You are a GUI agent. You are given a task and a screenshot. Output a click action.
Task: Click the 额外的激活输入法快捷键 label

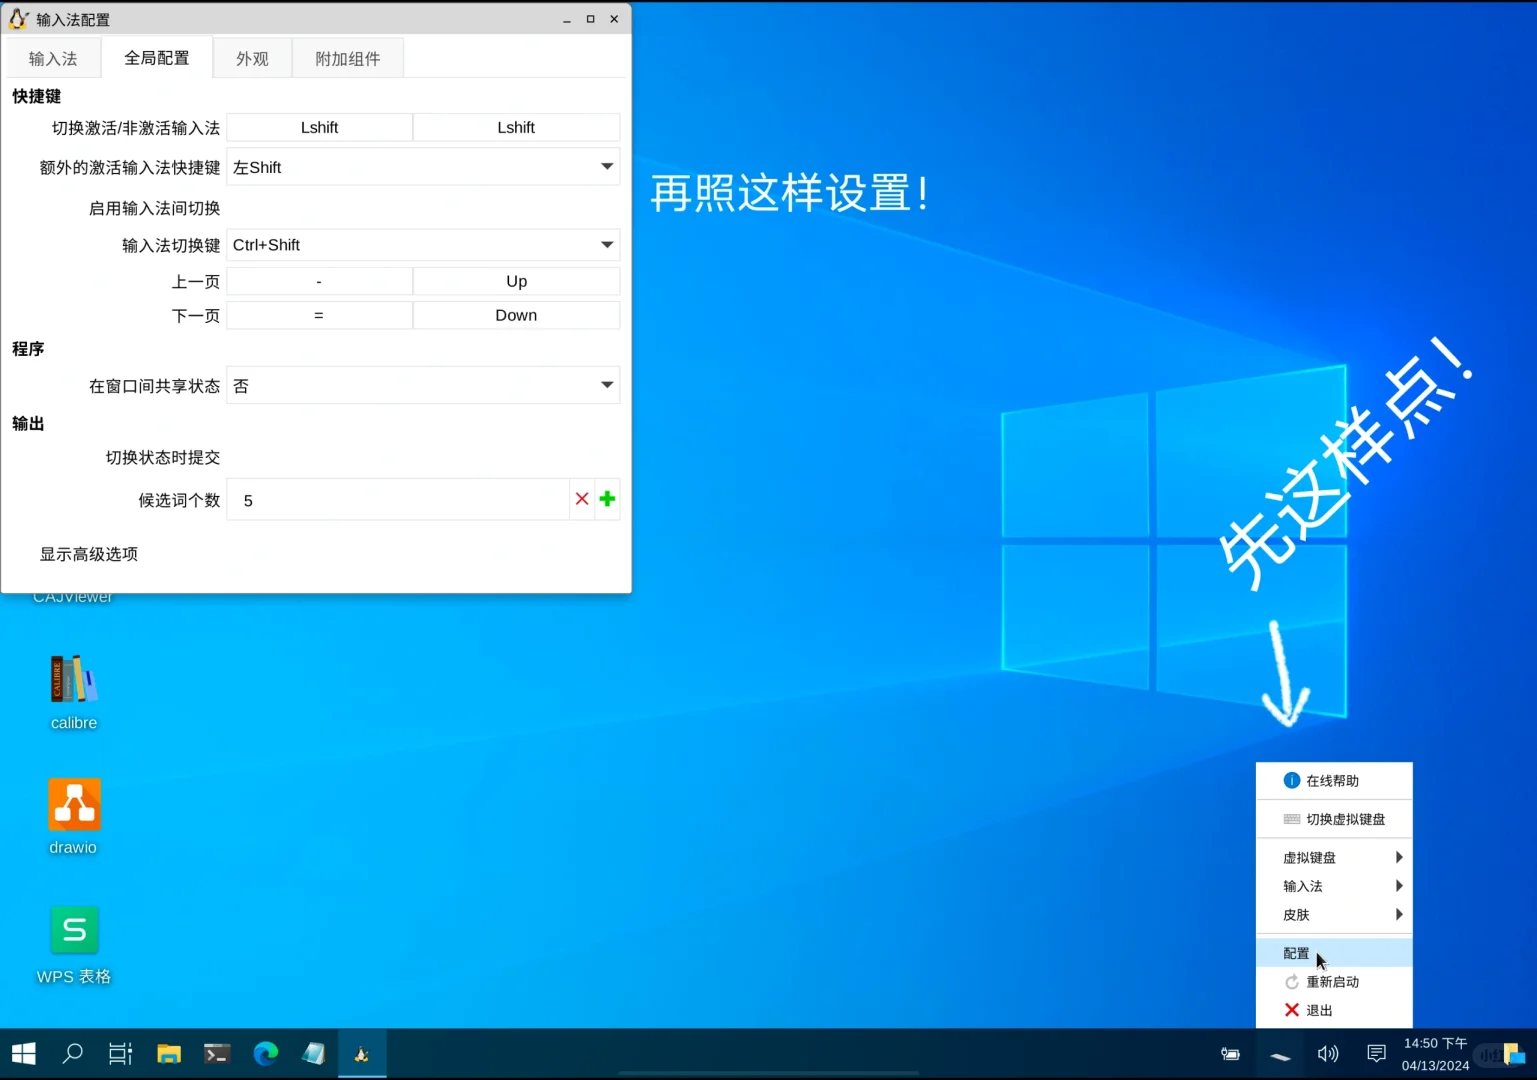[130, 167]
